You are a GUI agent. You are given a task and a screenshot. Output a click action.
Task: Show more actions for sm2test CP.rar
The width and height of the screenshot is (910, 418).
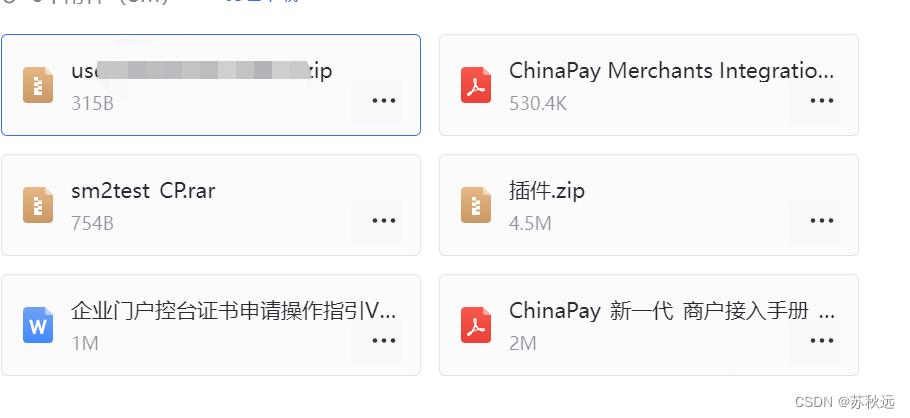(384, 221)
